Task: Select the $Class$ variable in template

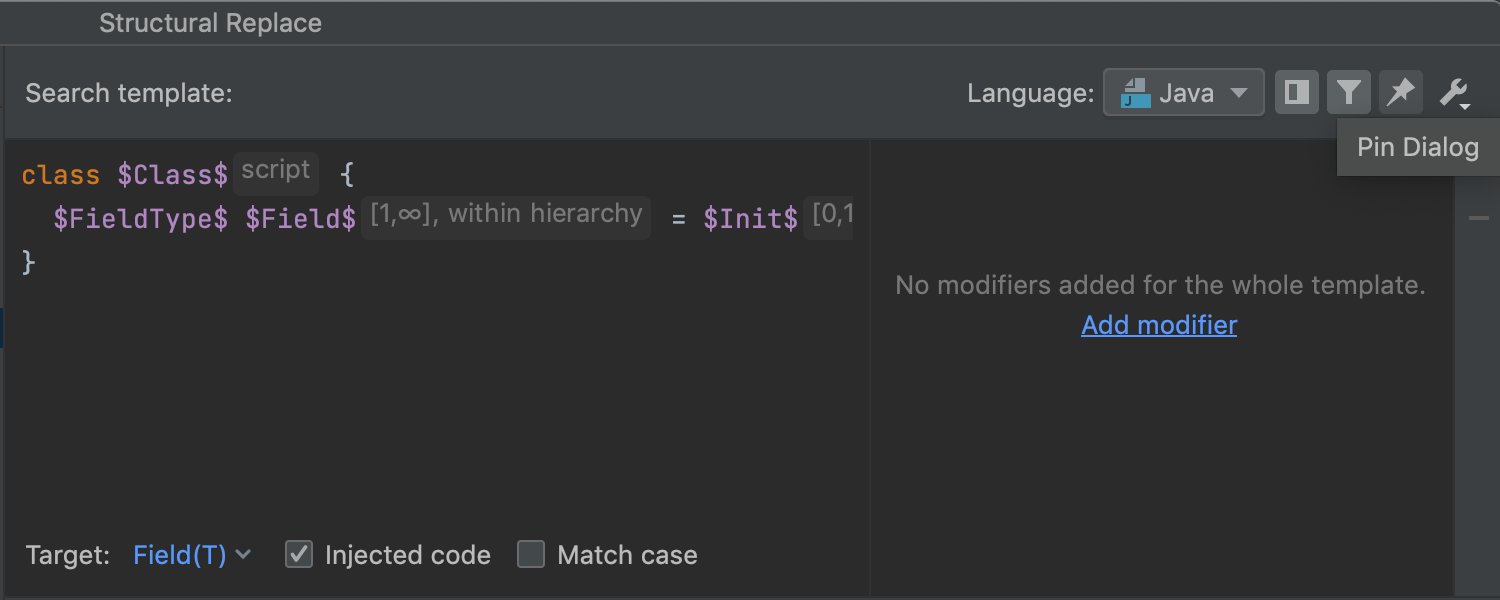Action: tap(172, 175)
